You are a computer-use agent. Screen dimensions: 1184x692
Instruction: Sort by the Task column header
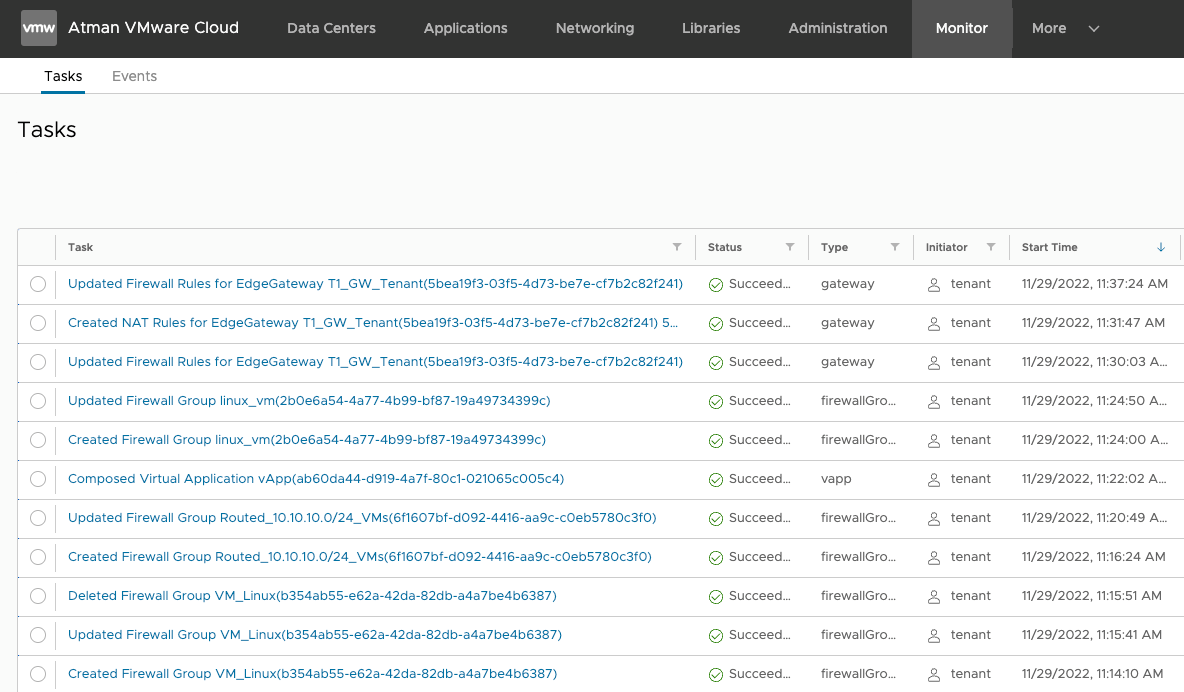click(x=80, y=247)
